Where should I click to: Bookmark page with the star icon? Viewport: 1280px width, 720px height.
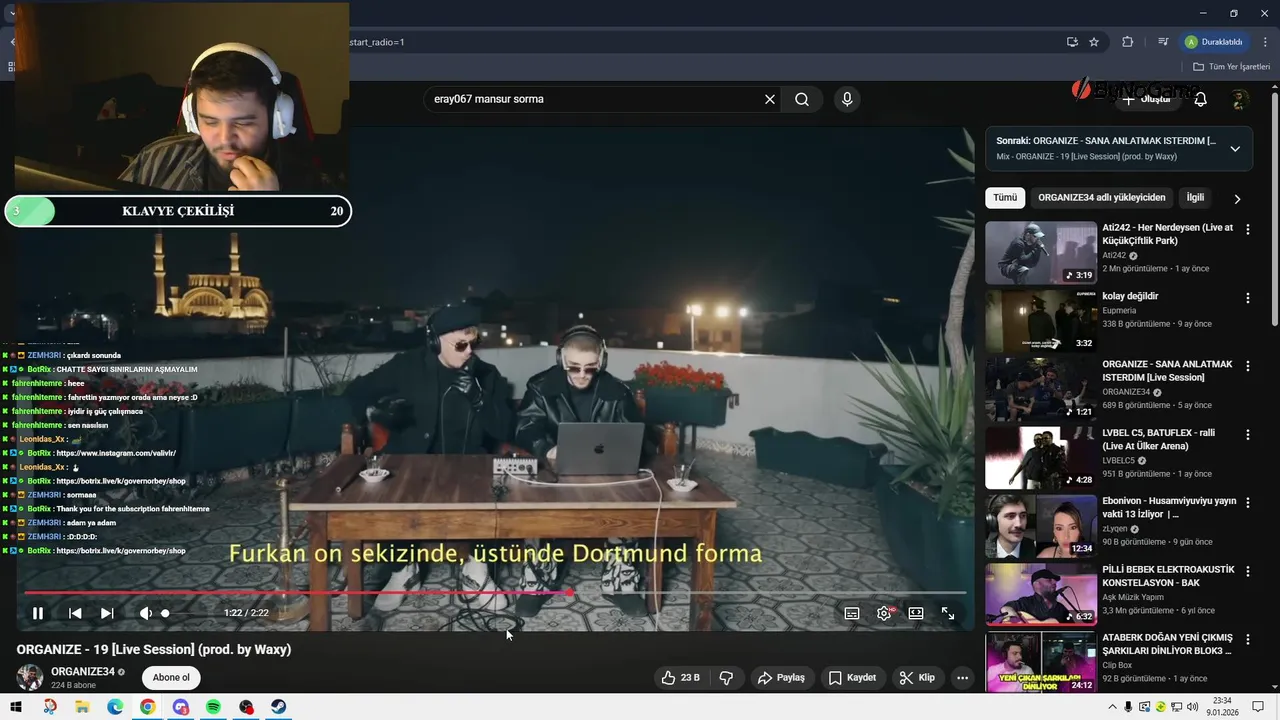1094,42
